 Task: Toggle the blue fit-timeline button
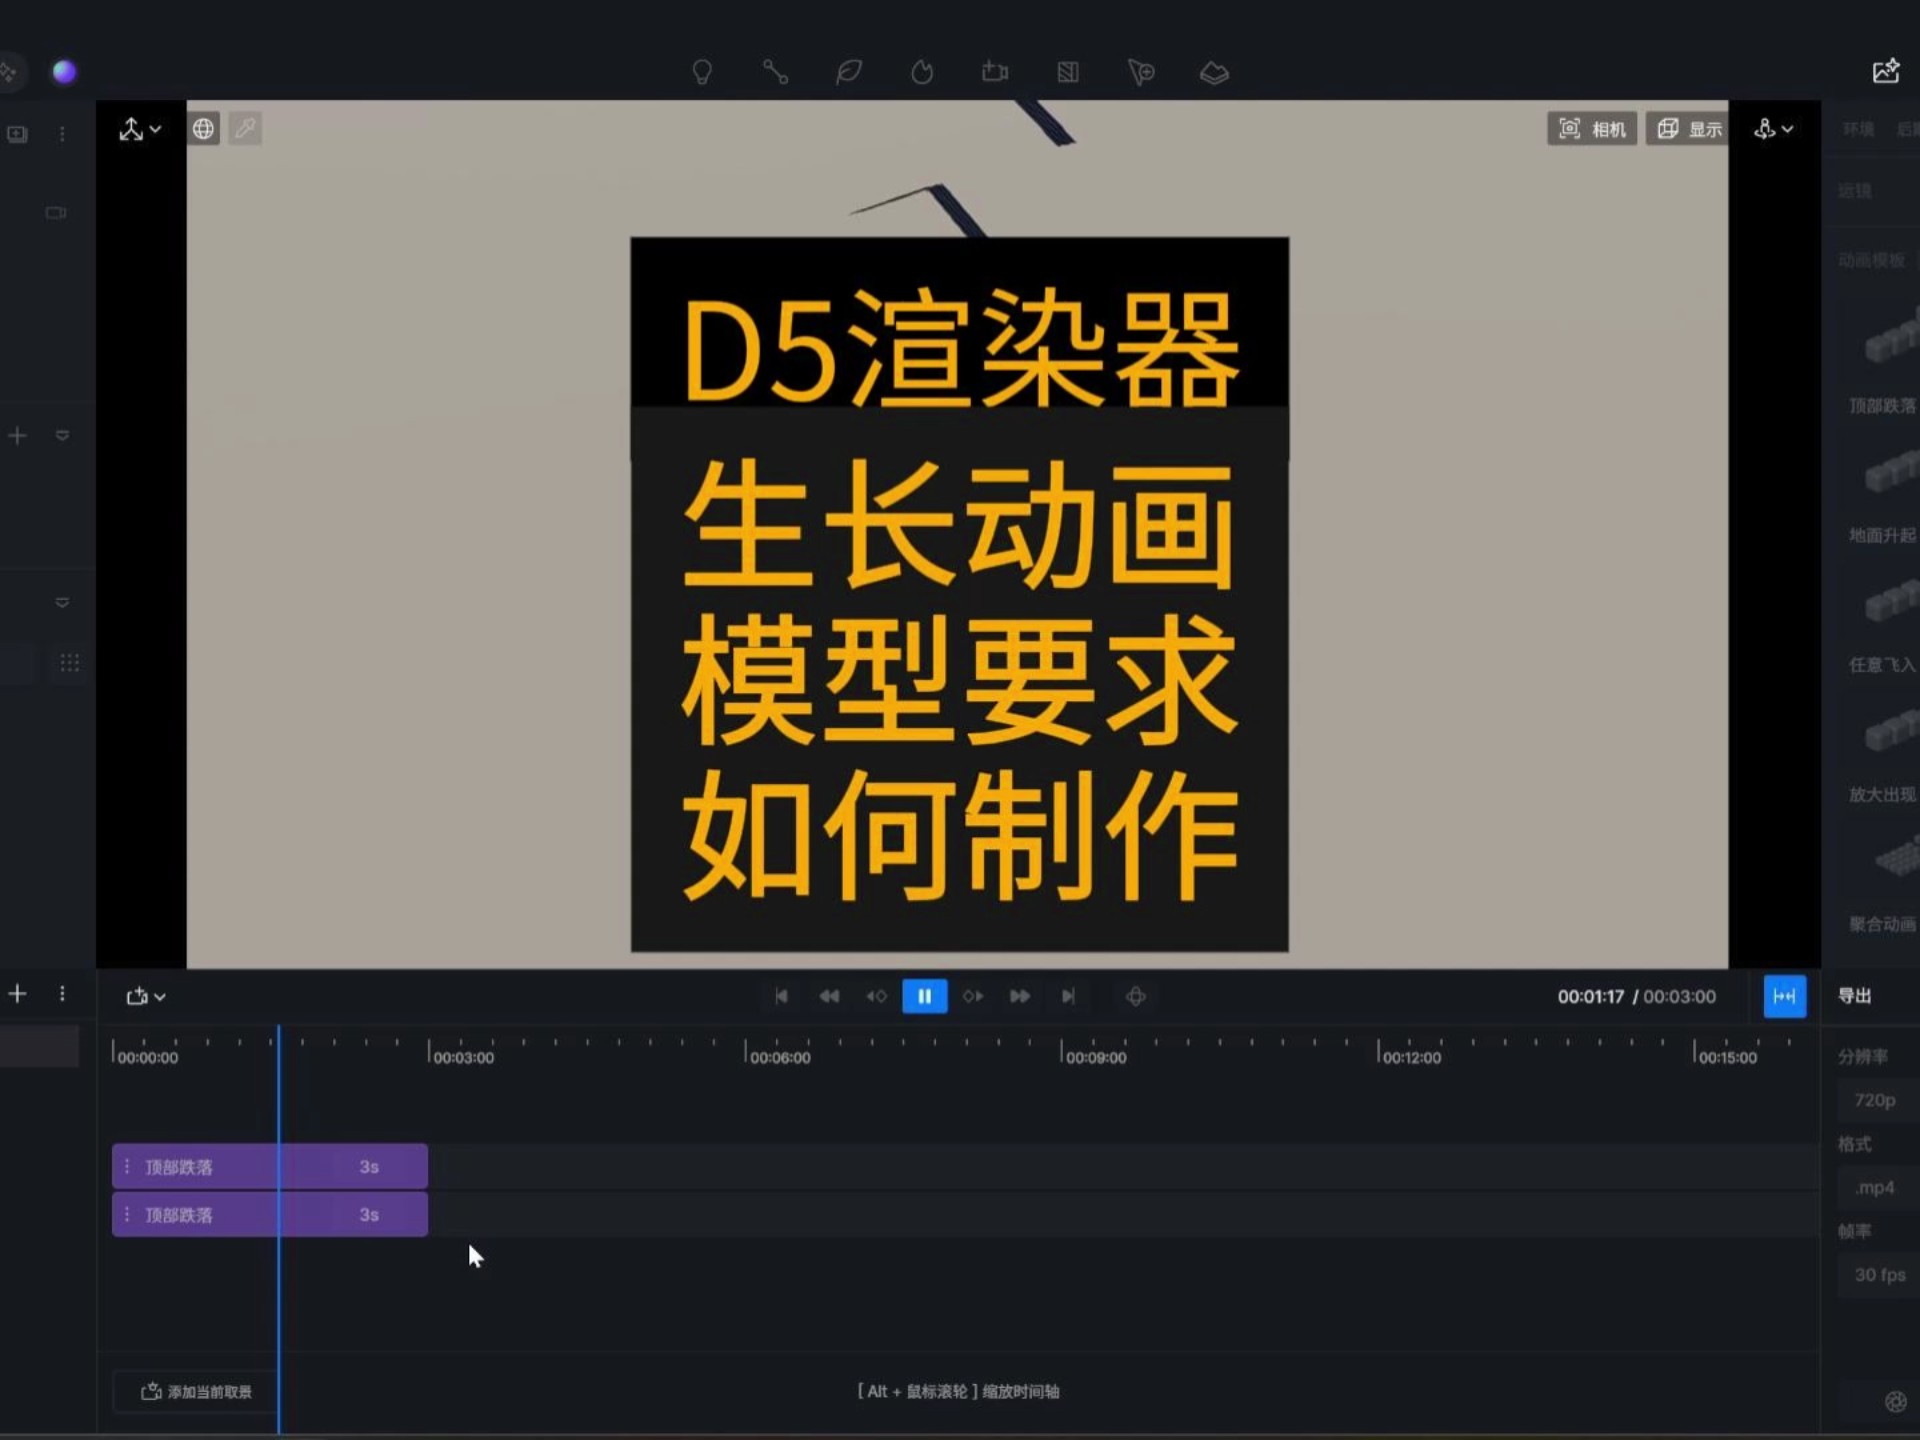point(1785,995)
